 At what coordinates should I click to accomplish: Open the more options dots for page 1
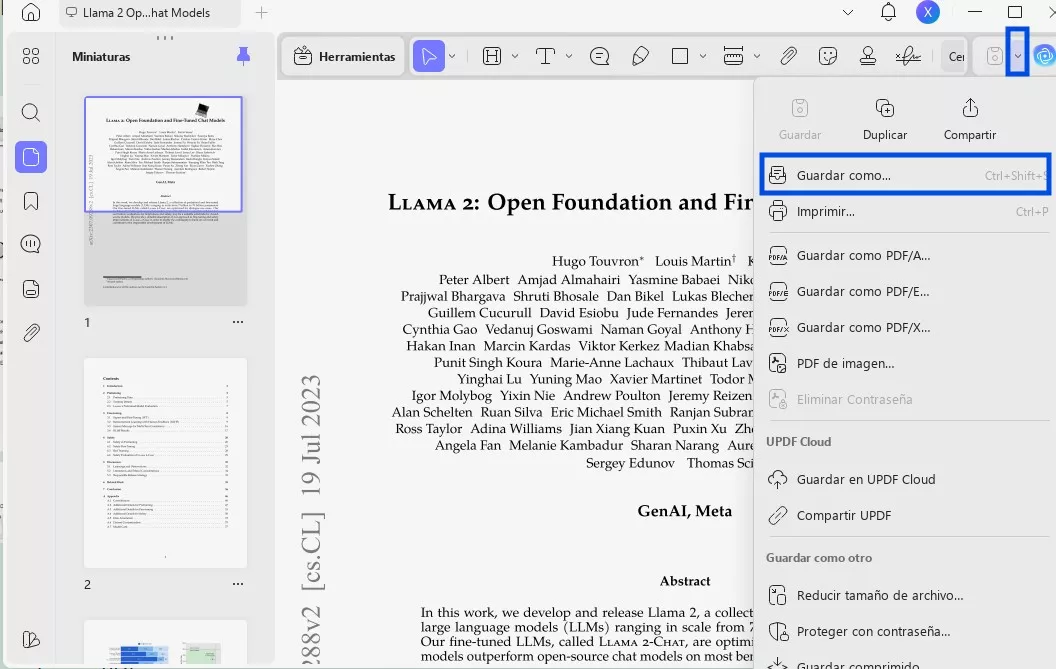tap(238, 322)
